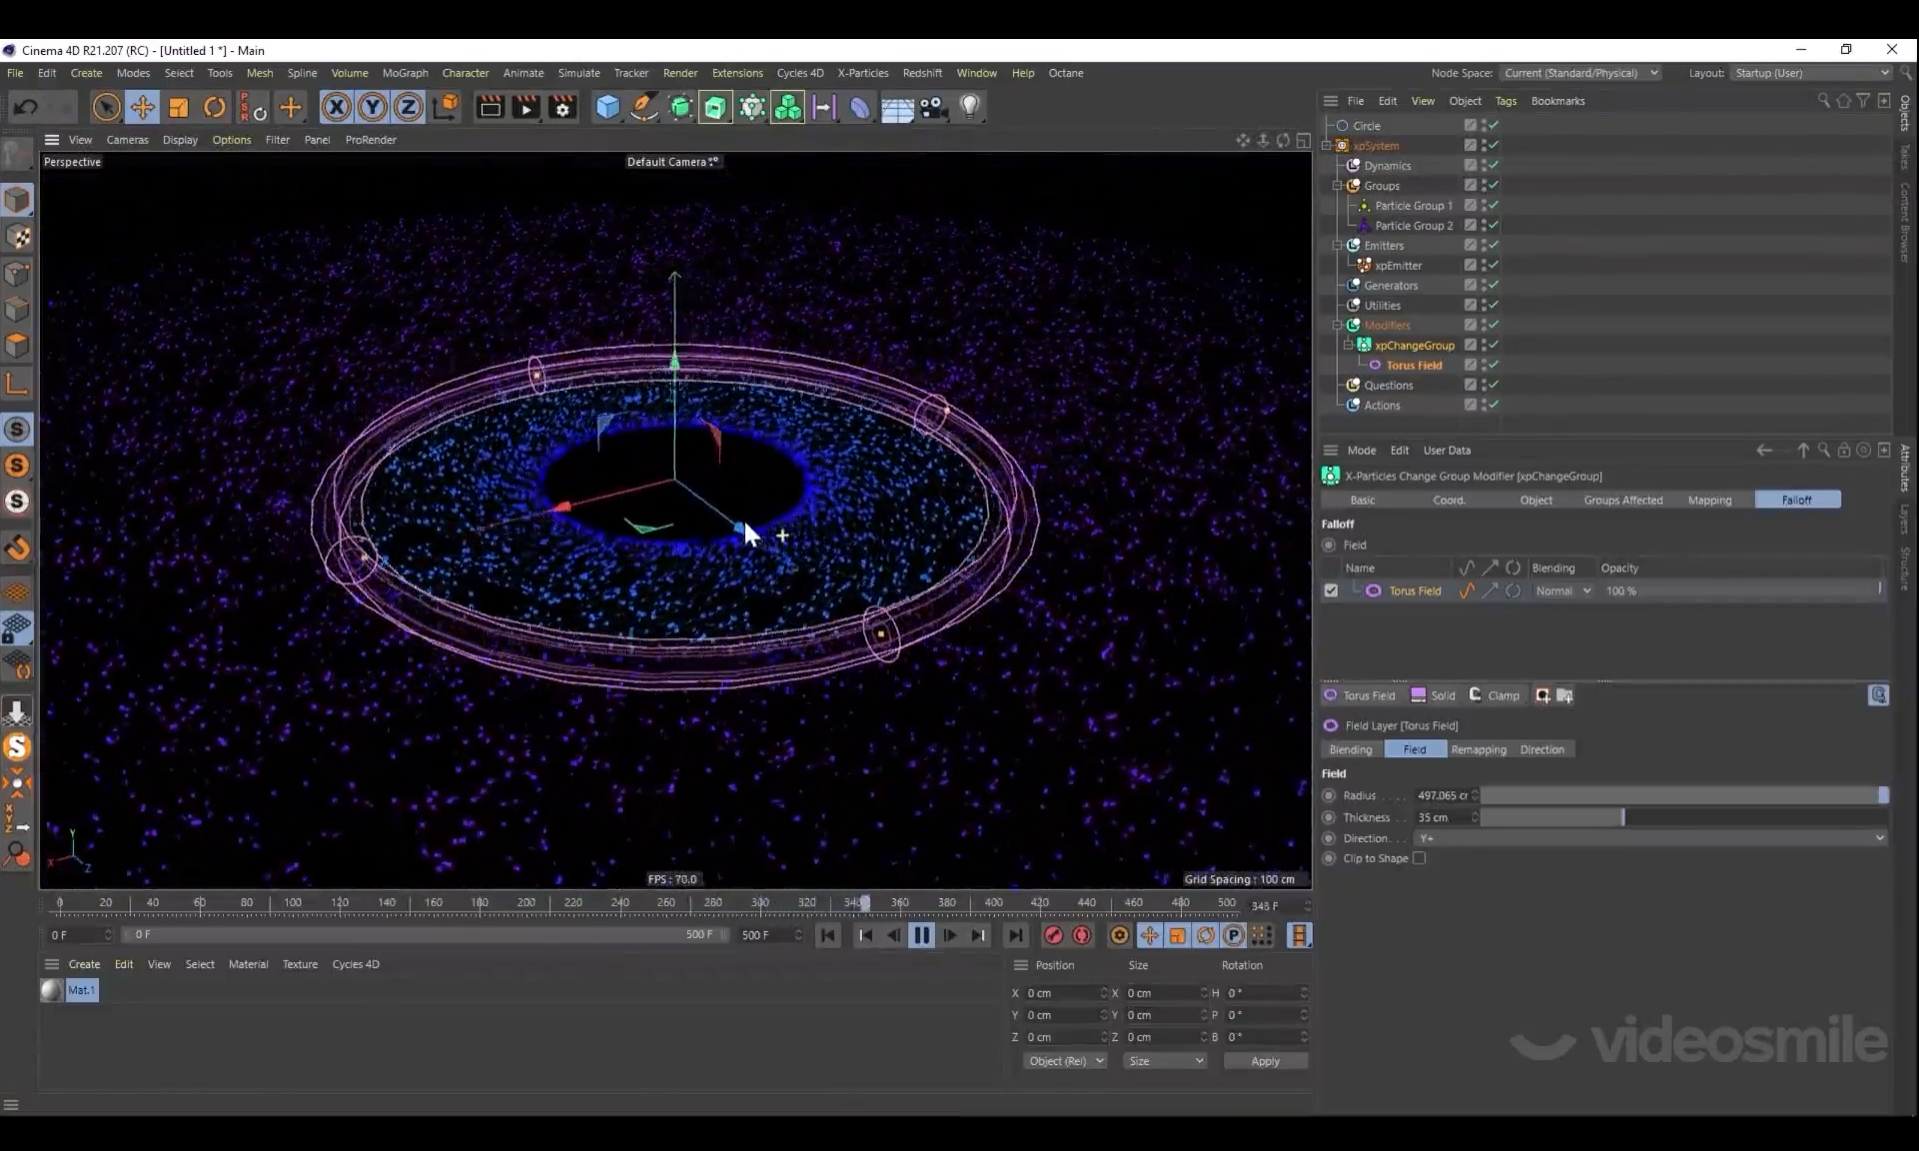Switch to the Remapping tab

1478,749
